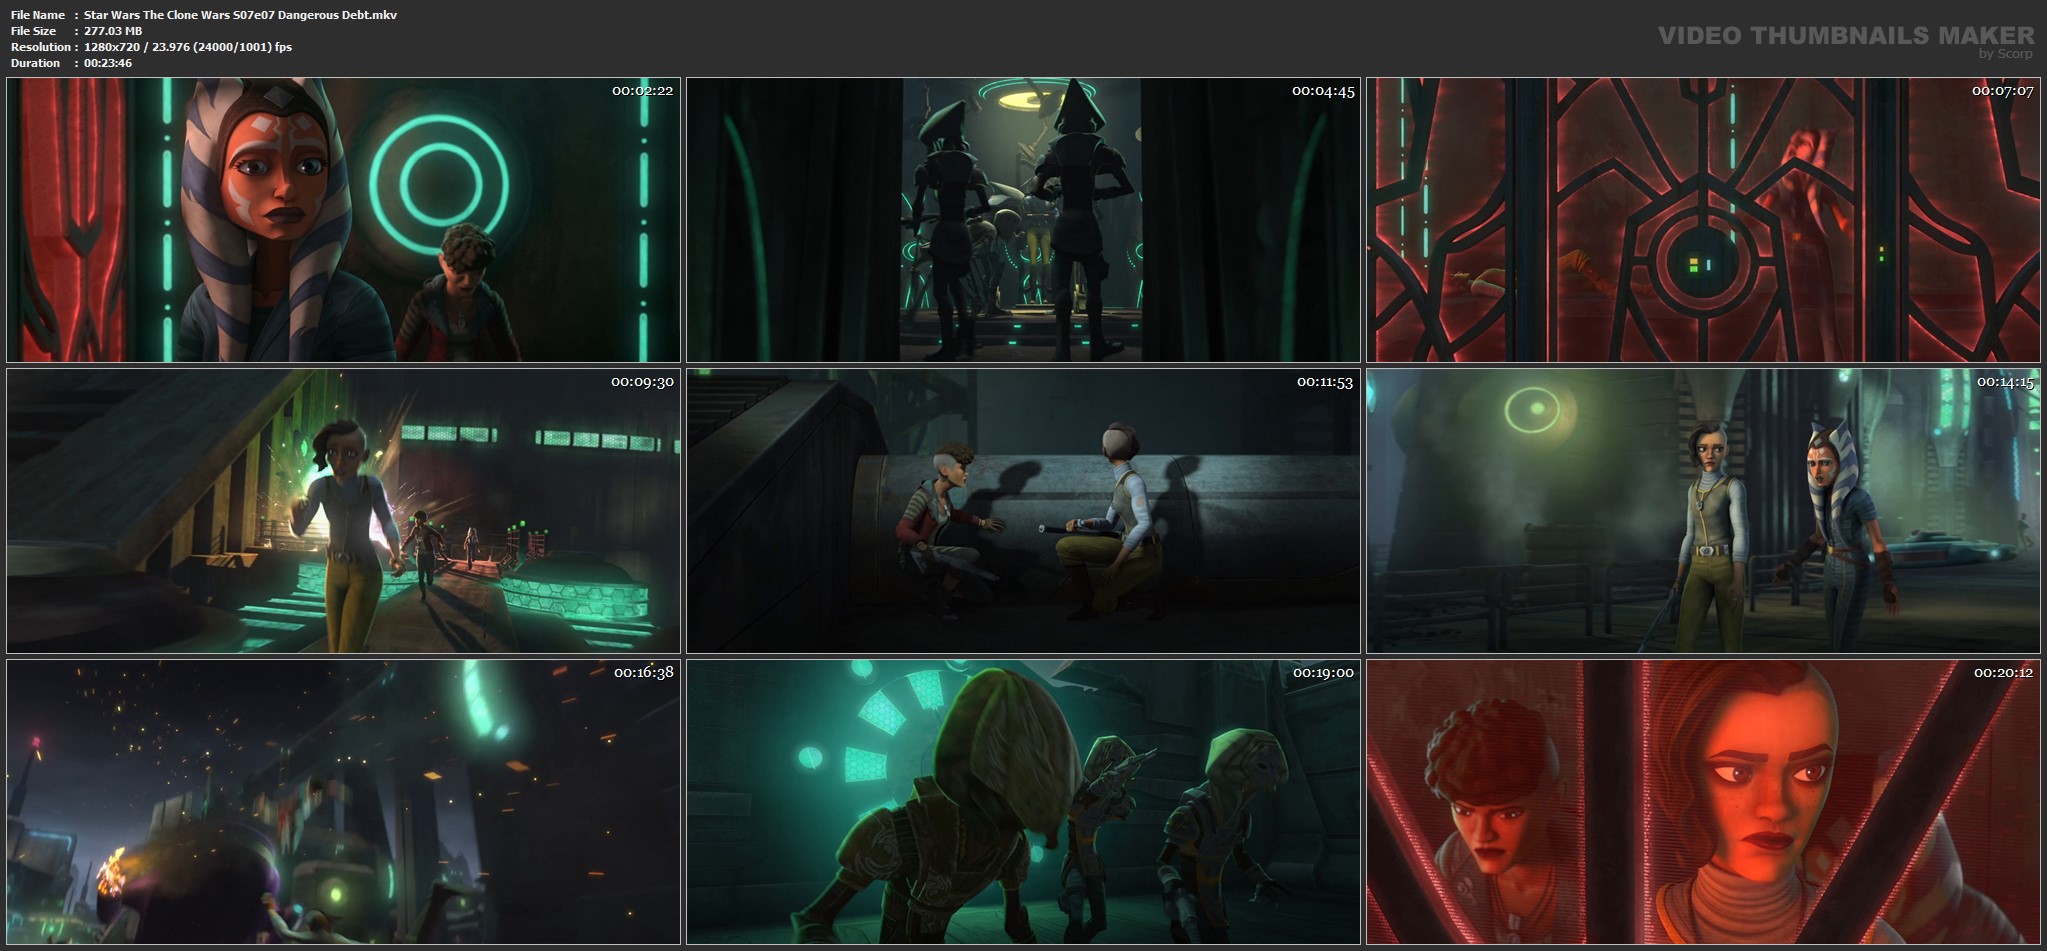The width and height of the screenshot is (2047, 951).
Task: Select the thumbnail timestamped 00:16:38
Action: (343, 802)
